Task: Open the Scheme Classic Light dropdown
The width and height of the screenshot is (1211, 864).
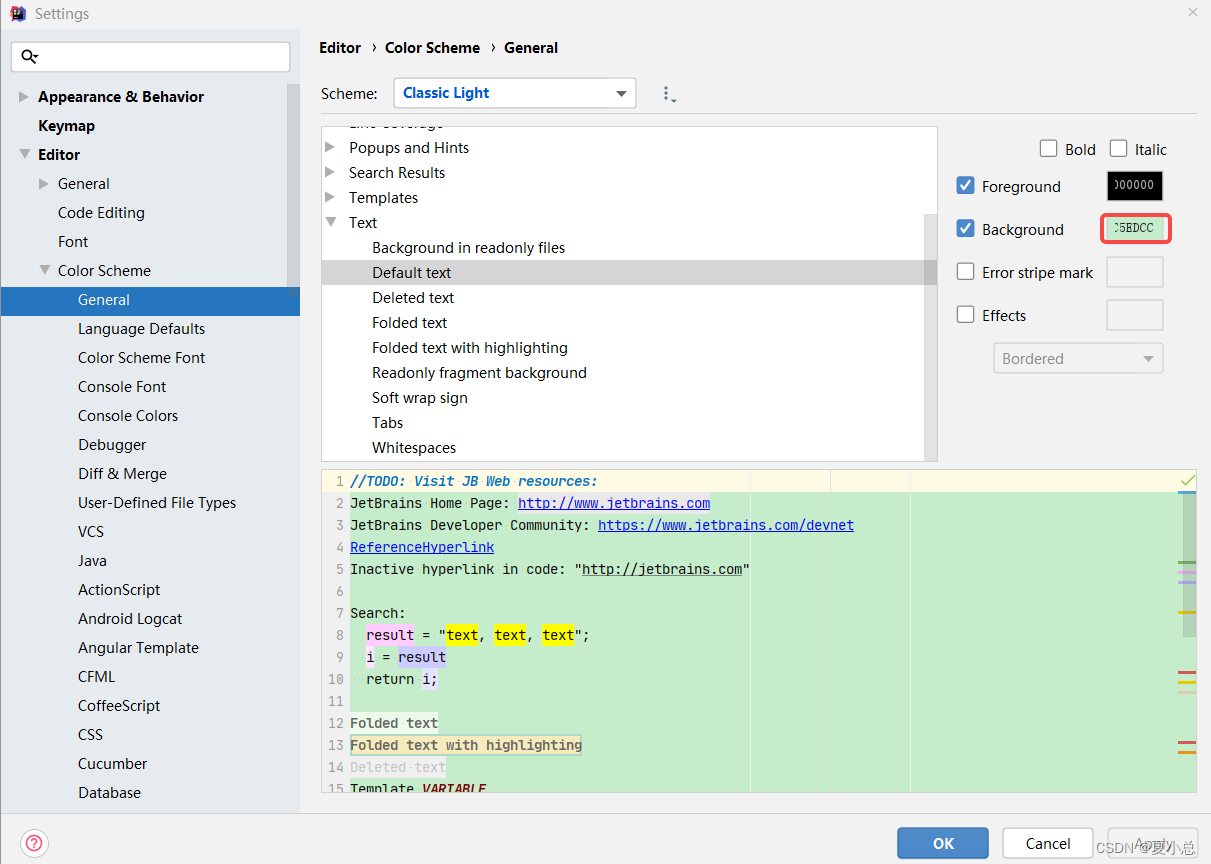Action: coord(515,93)
